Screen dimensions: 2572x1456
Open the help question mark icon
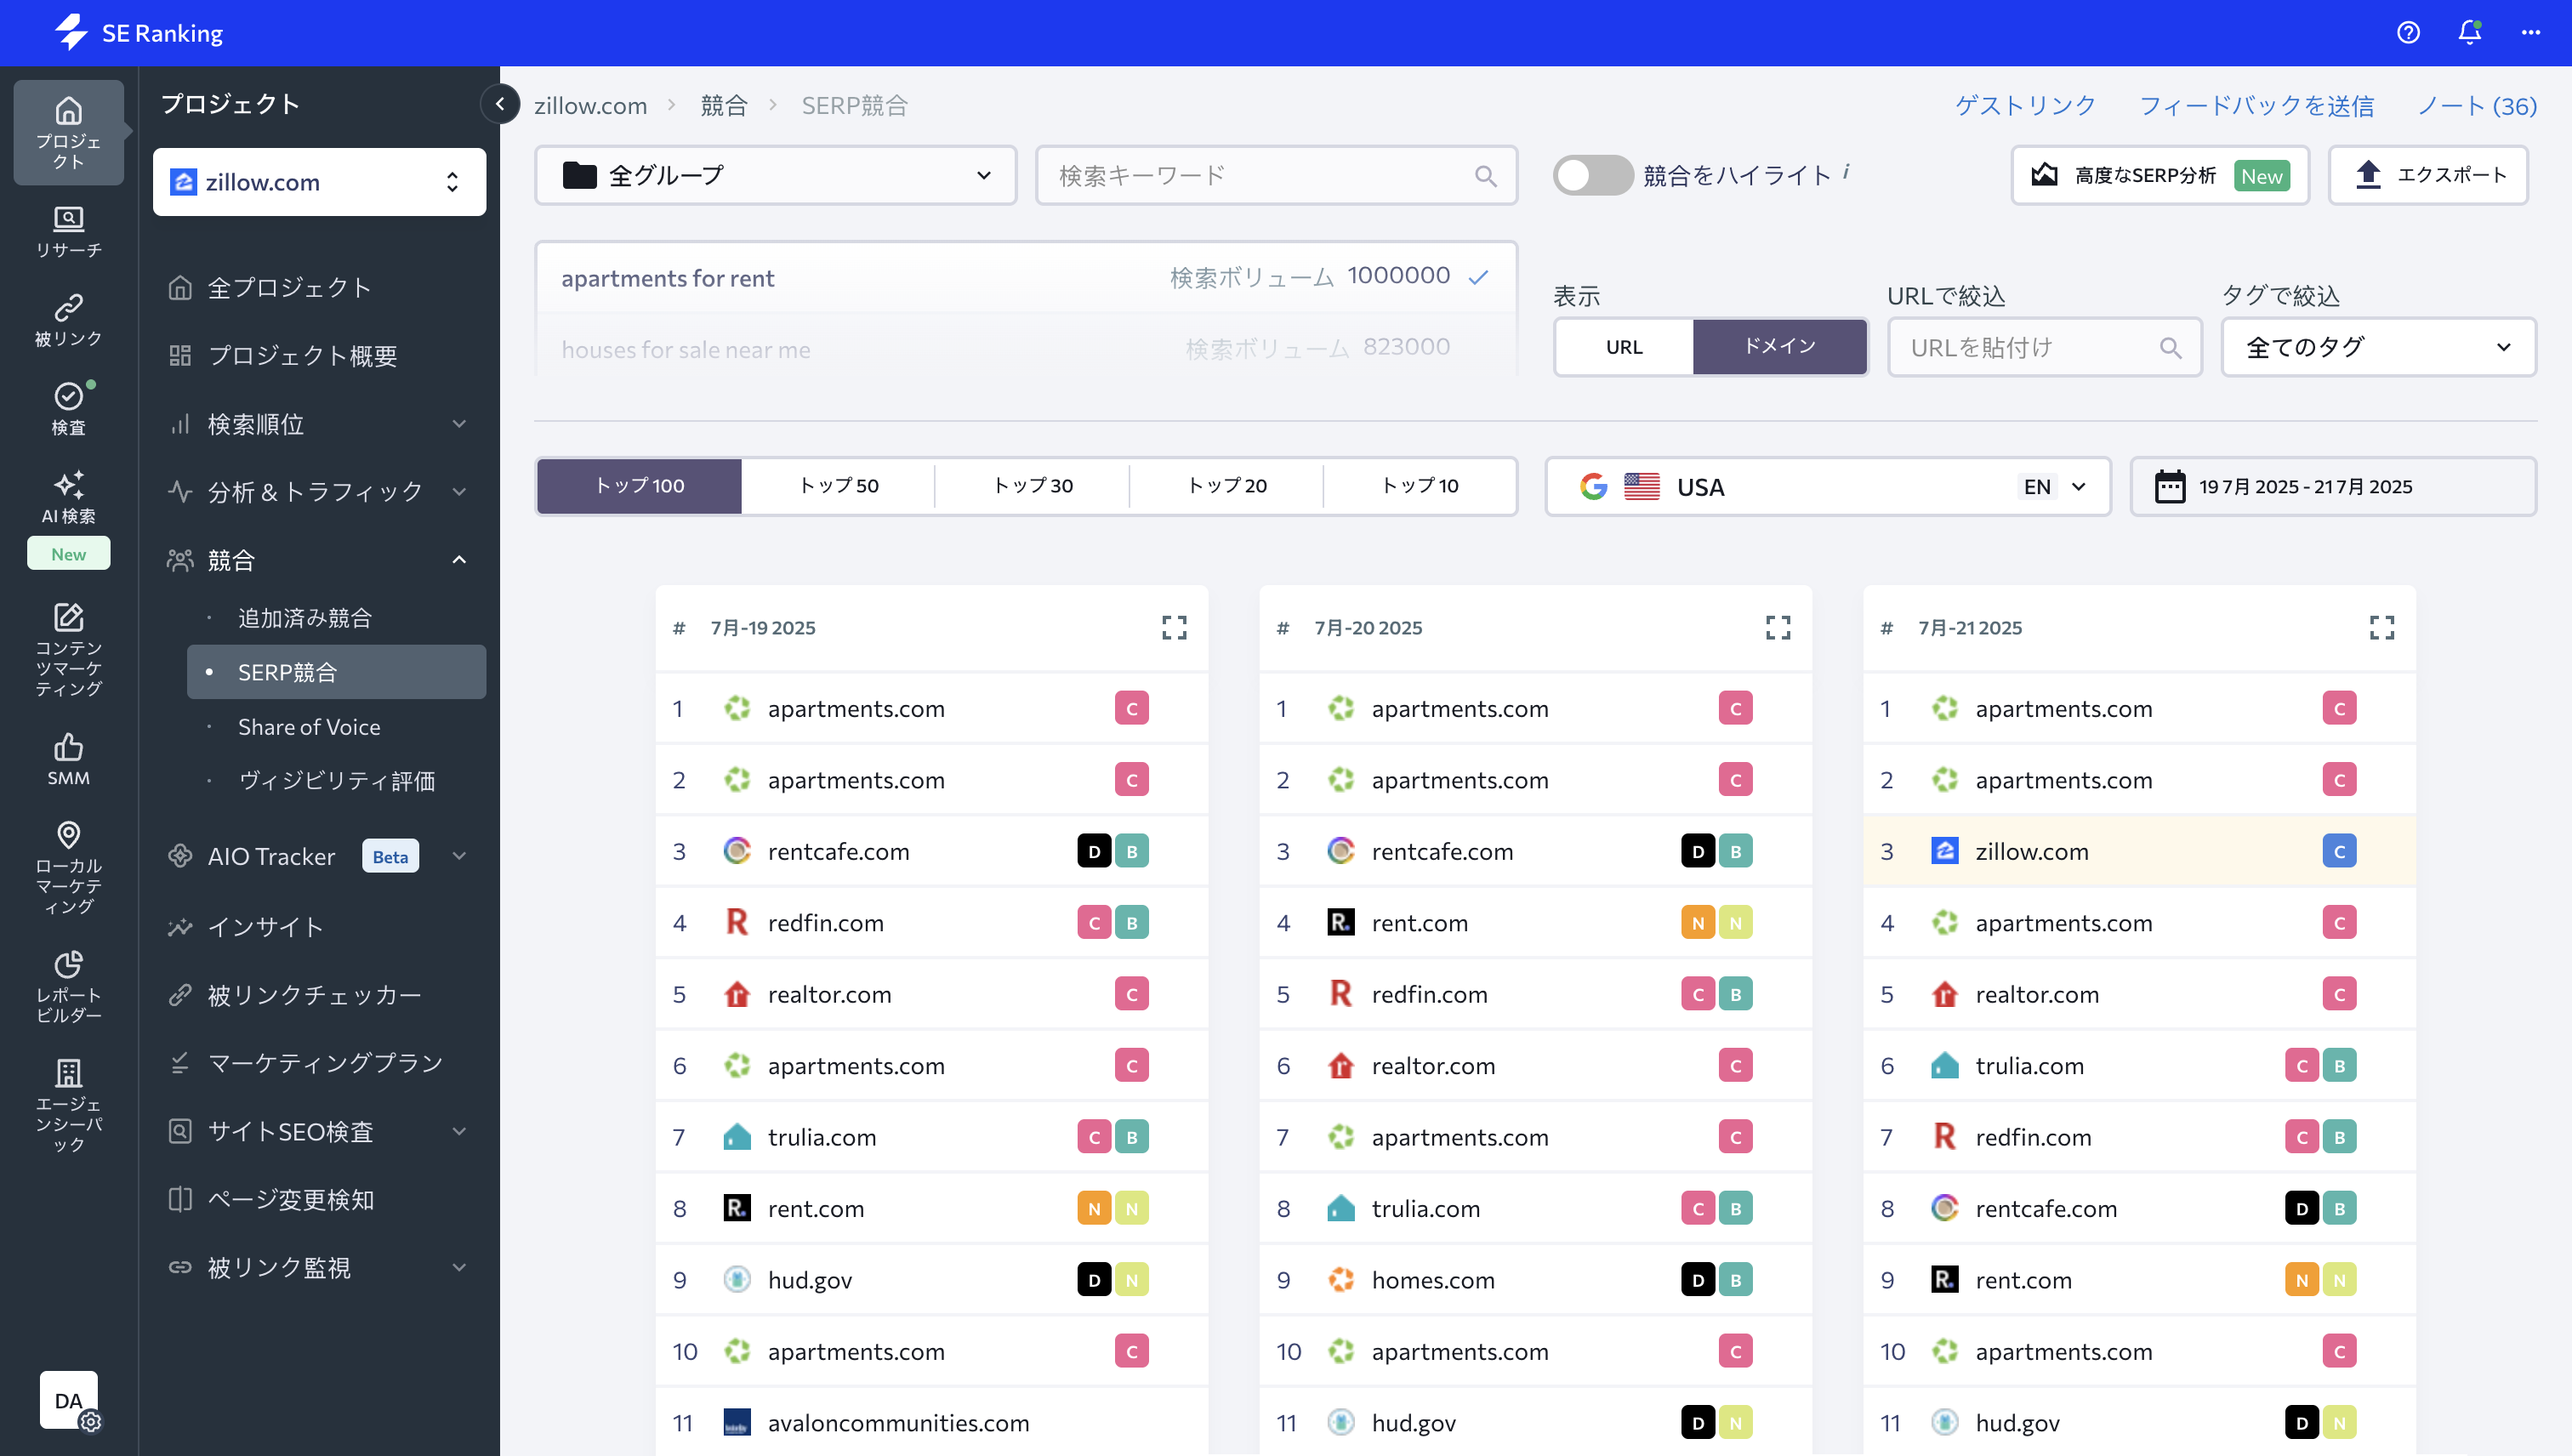click(x=2408, y=33)
